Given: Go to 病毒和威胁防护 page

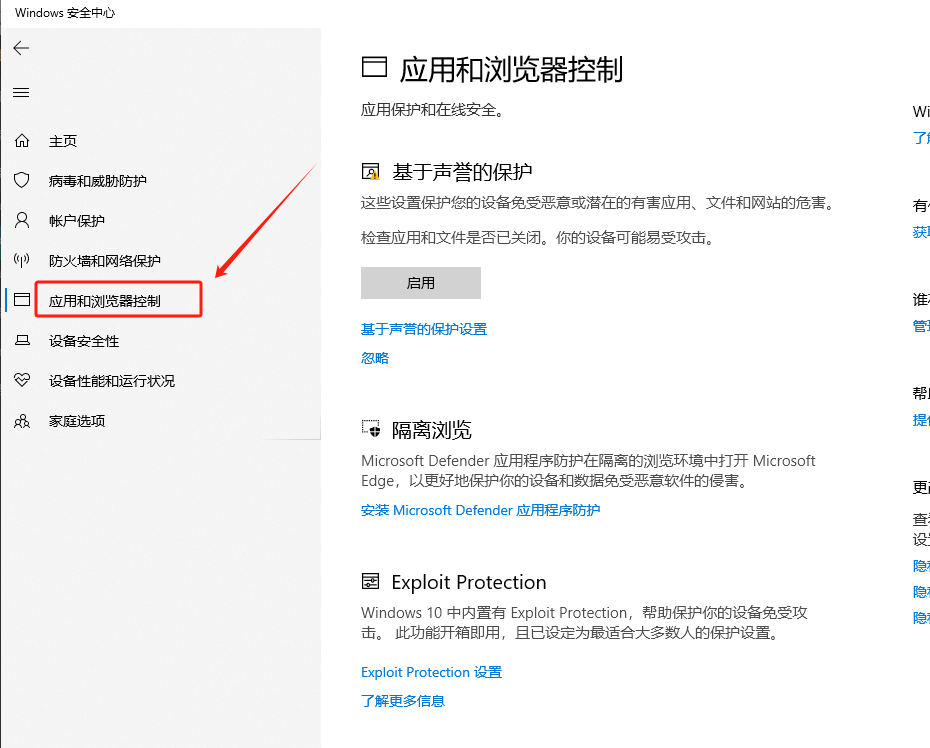Looking at the screenshot, I should coord(98,181).
